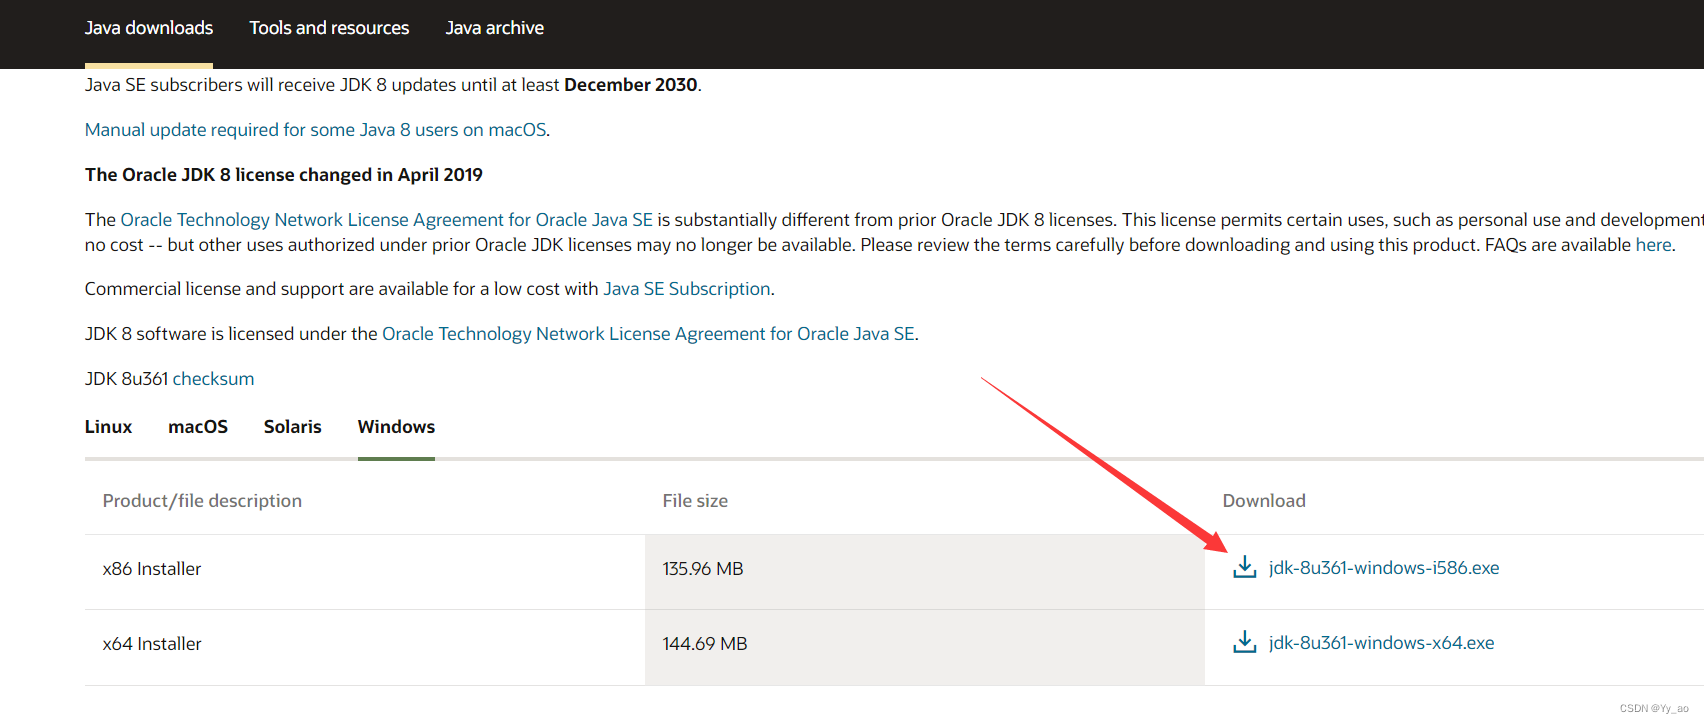This screenshot has width=1704, height=723.
Task: Click the File size column header
Action: (695, 501)
